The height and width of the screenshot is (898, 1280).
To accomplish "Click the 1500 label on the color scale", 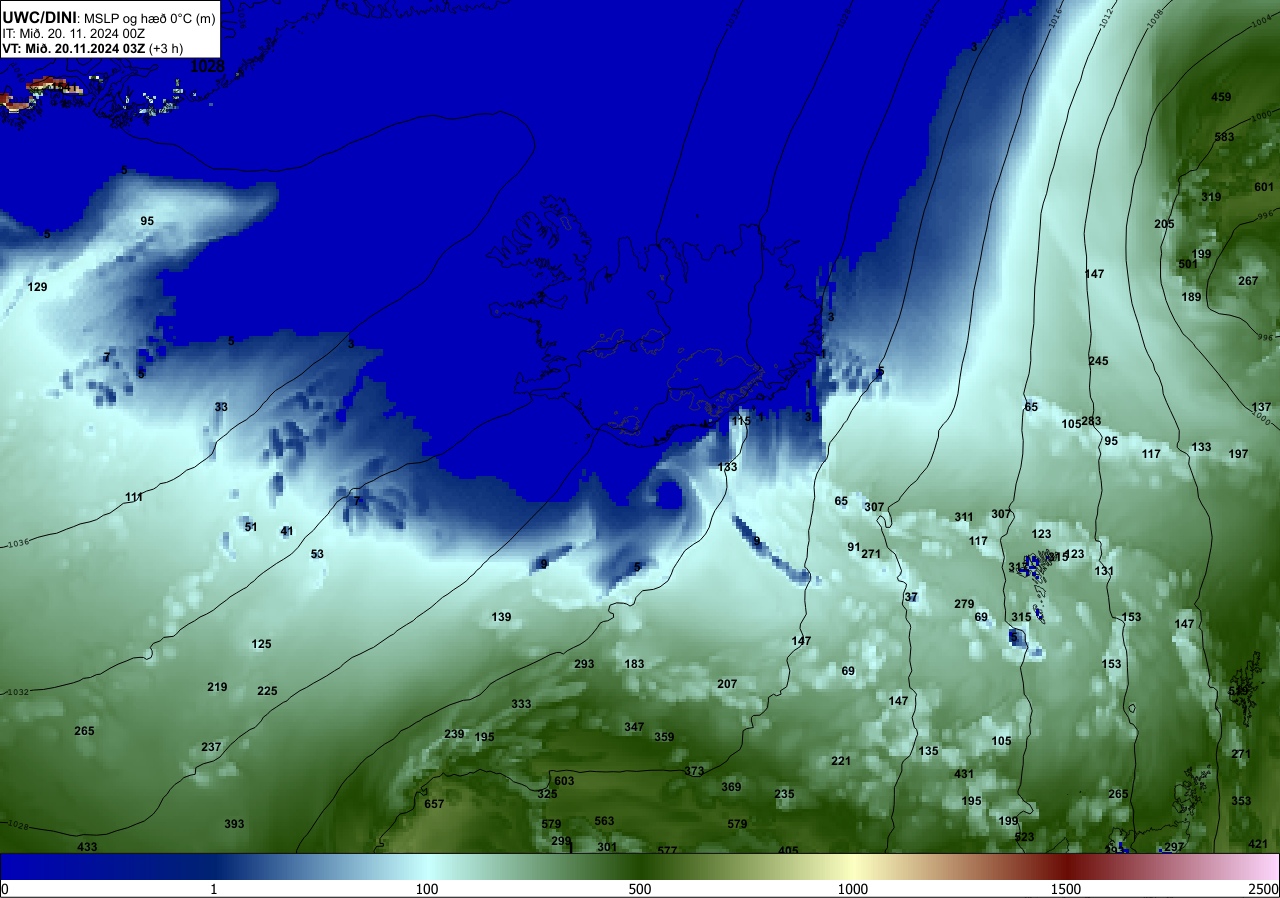I will [x=1066, y=889].
